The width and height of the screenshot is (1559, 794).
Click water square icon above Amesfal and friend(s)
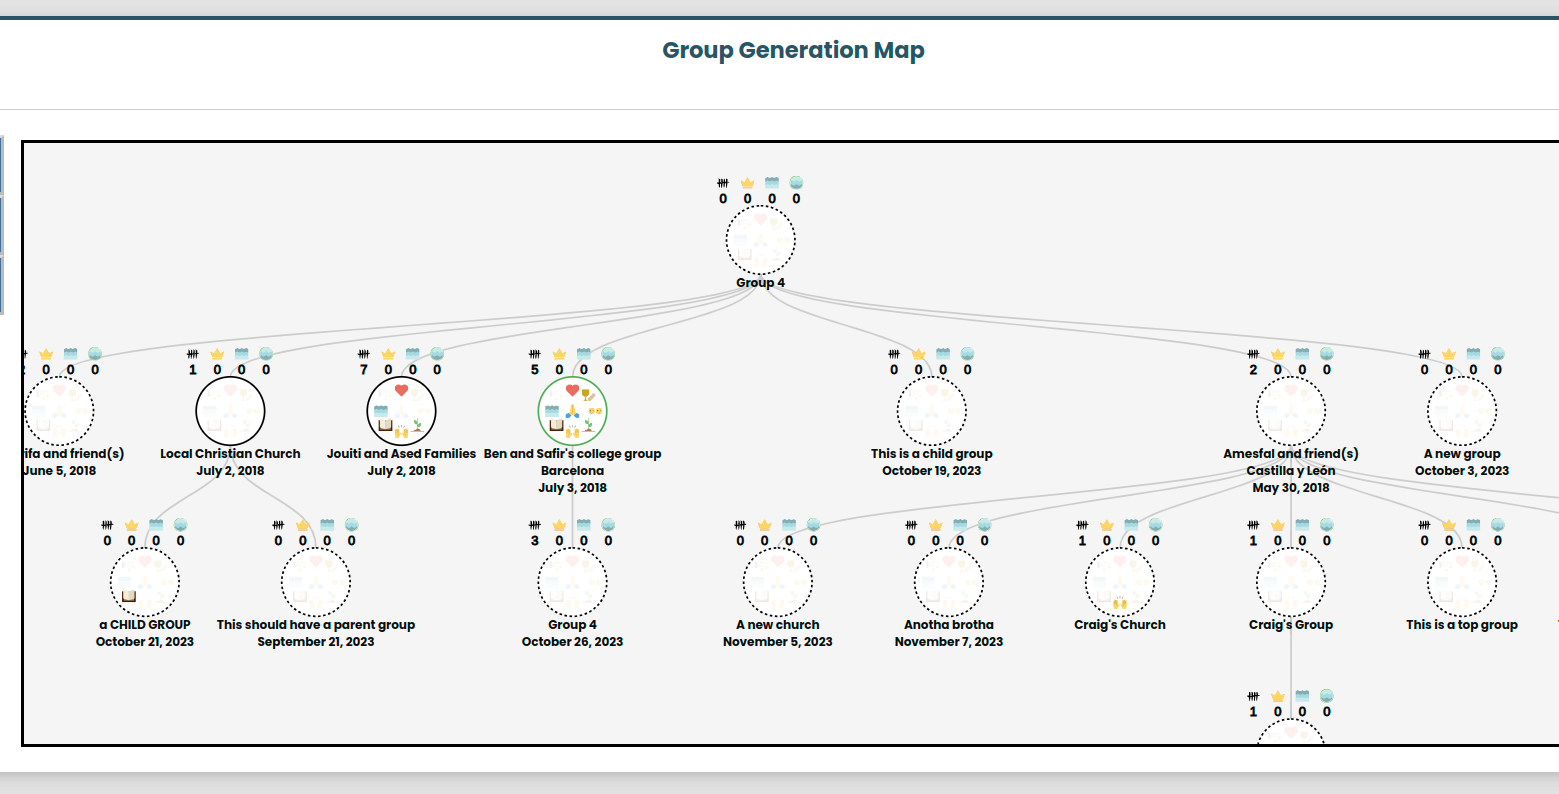1302,354
